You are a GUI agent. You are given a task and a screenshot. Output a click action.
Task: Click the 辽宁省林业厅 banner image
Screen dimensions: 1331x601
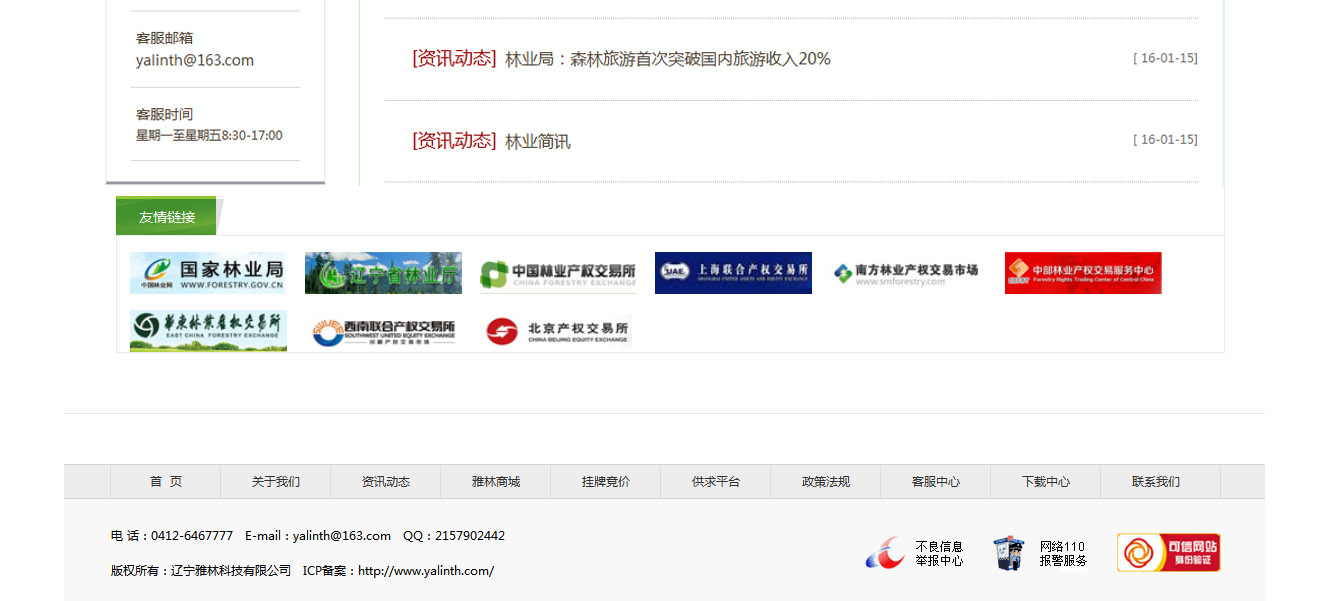[x=383, y=273]
